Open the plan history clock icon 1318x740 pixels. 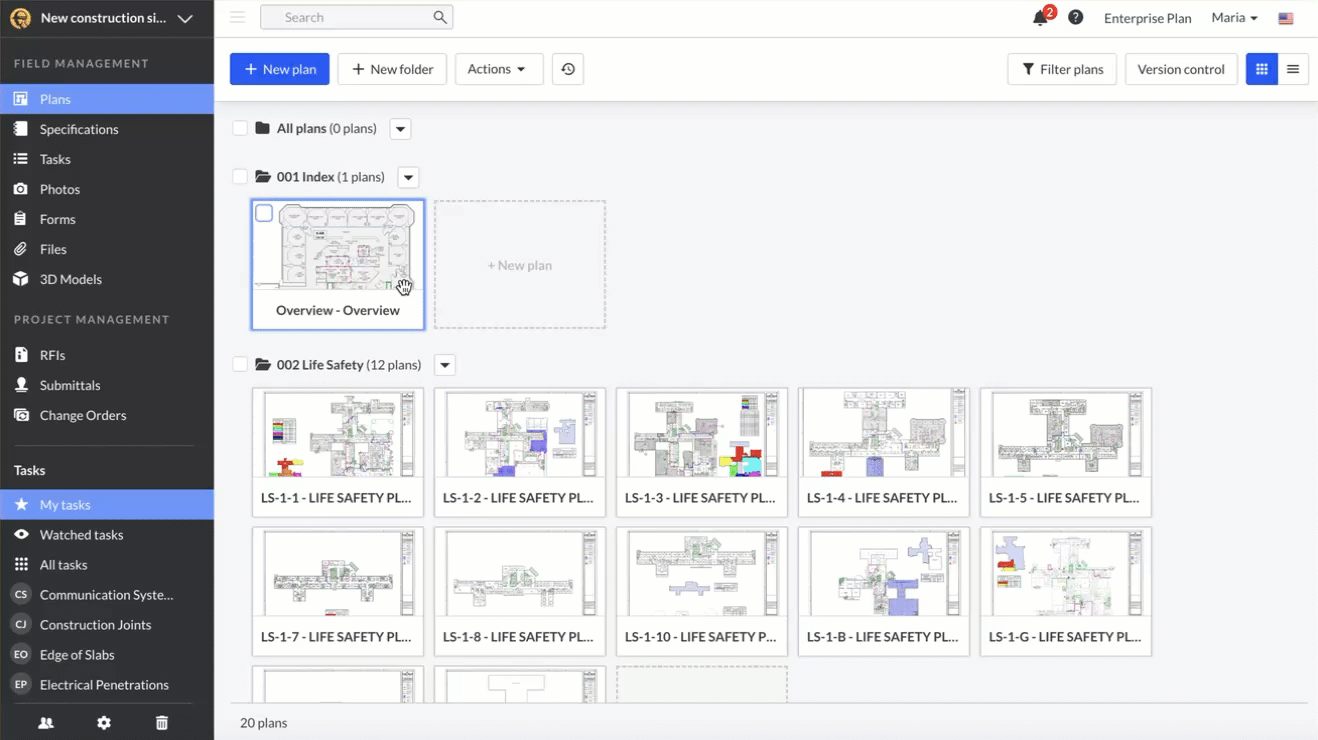click(x=568, y=69)
